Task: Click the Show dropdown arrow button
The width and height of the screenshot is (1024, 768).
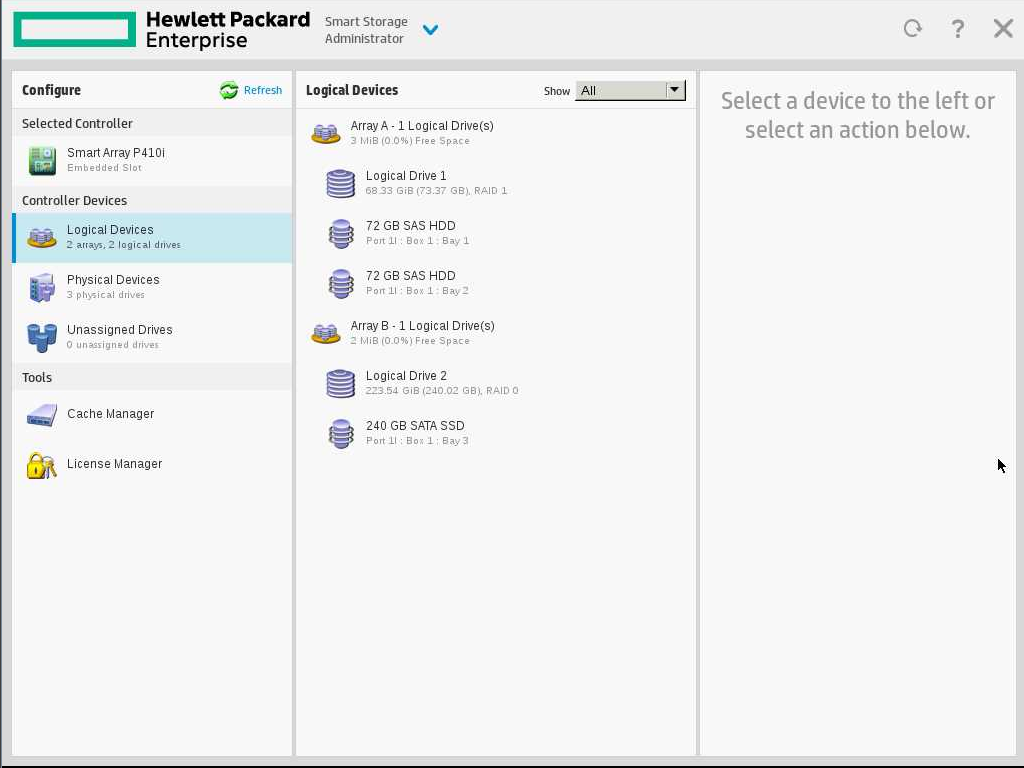Action: tap(675, 90)
